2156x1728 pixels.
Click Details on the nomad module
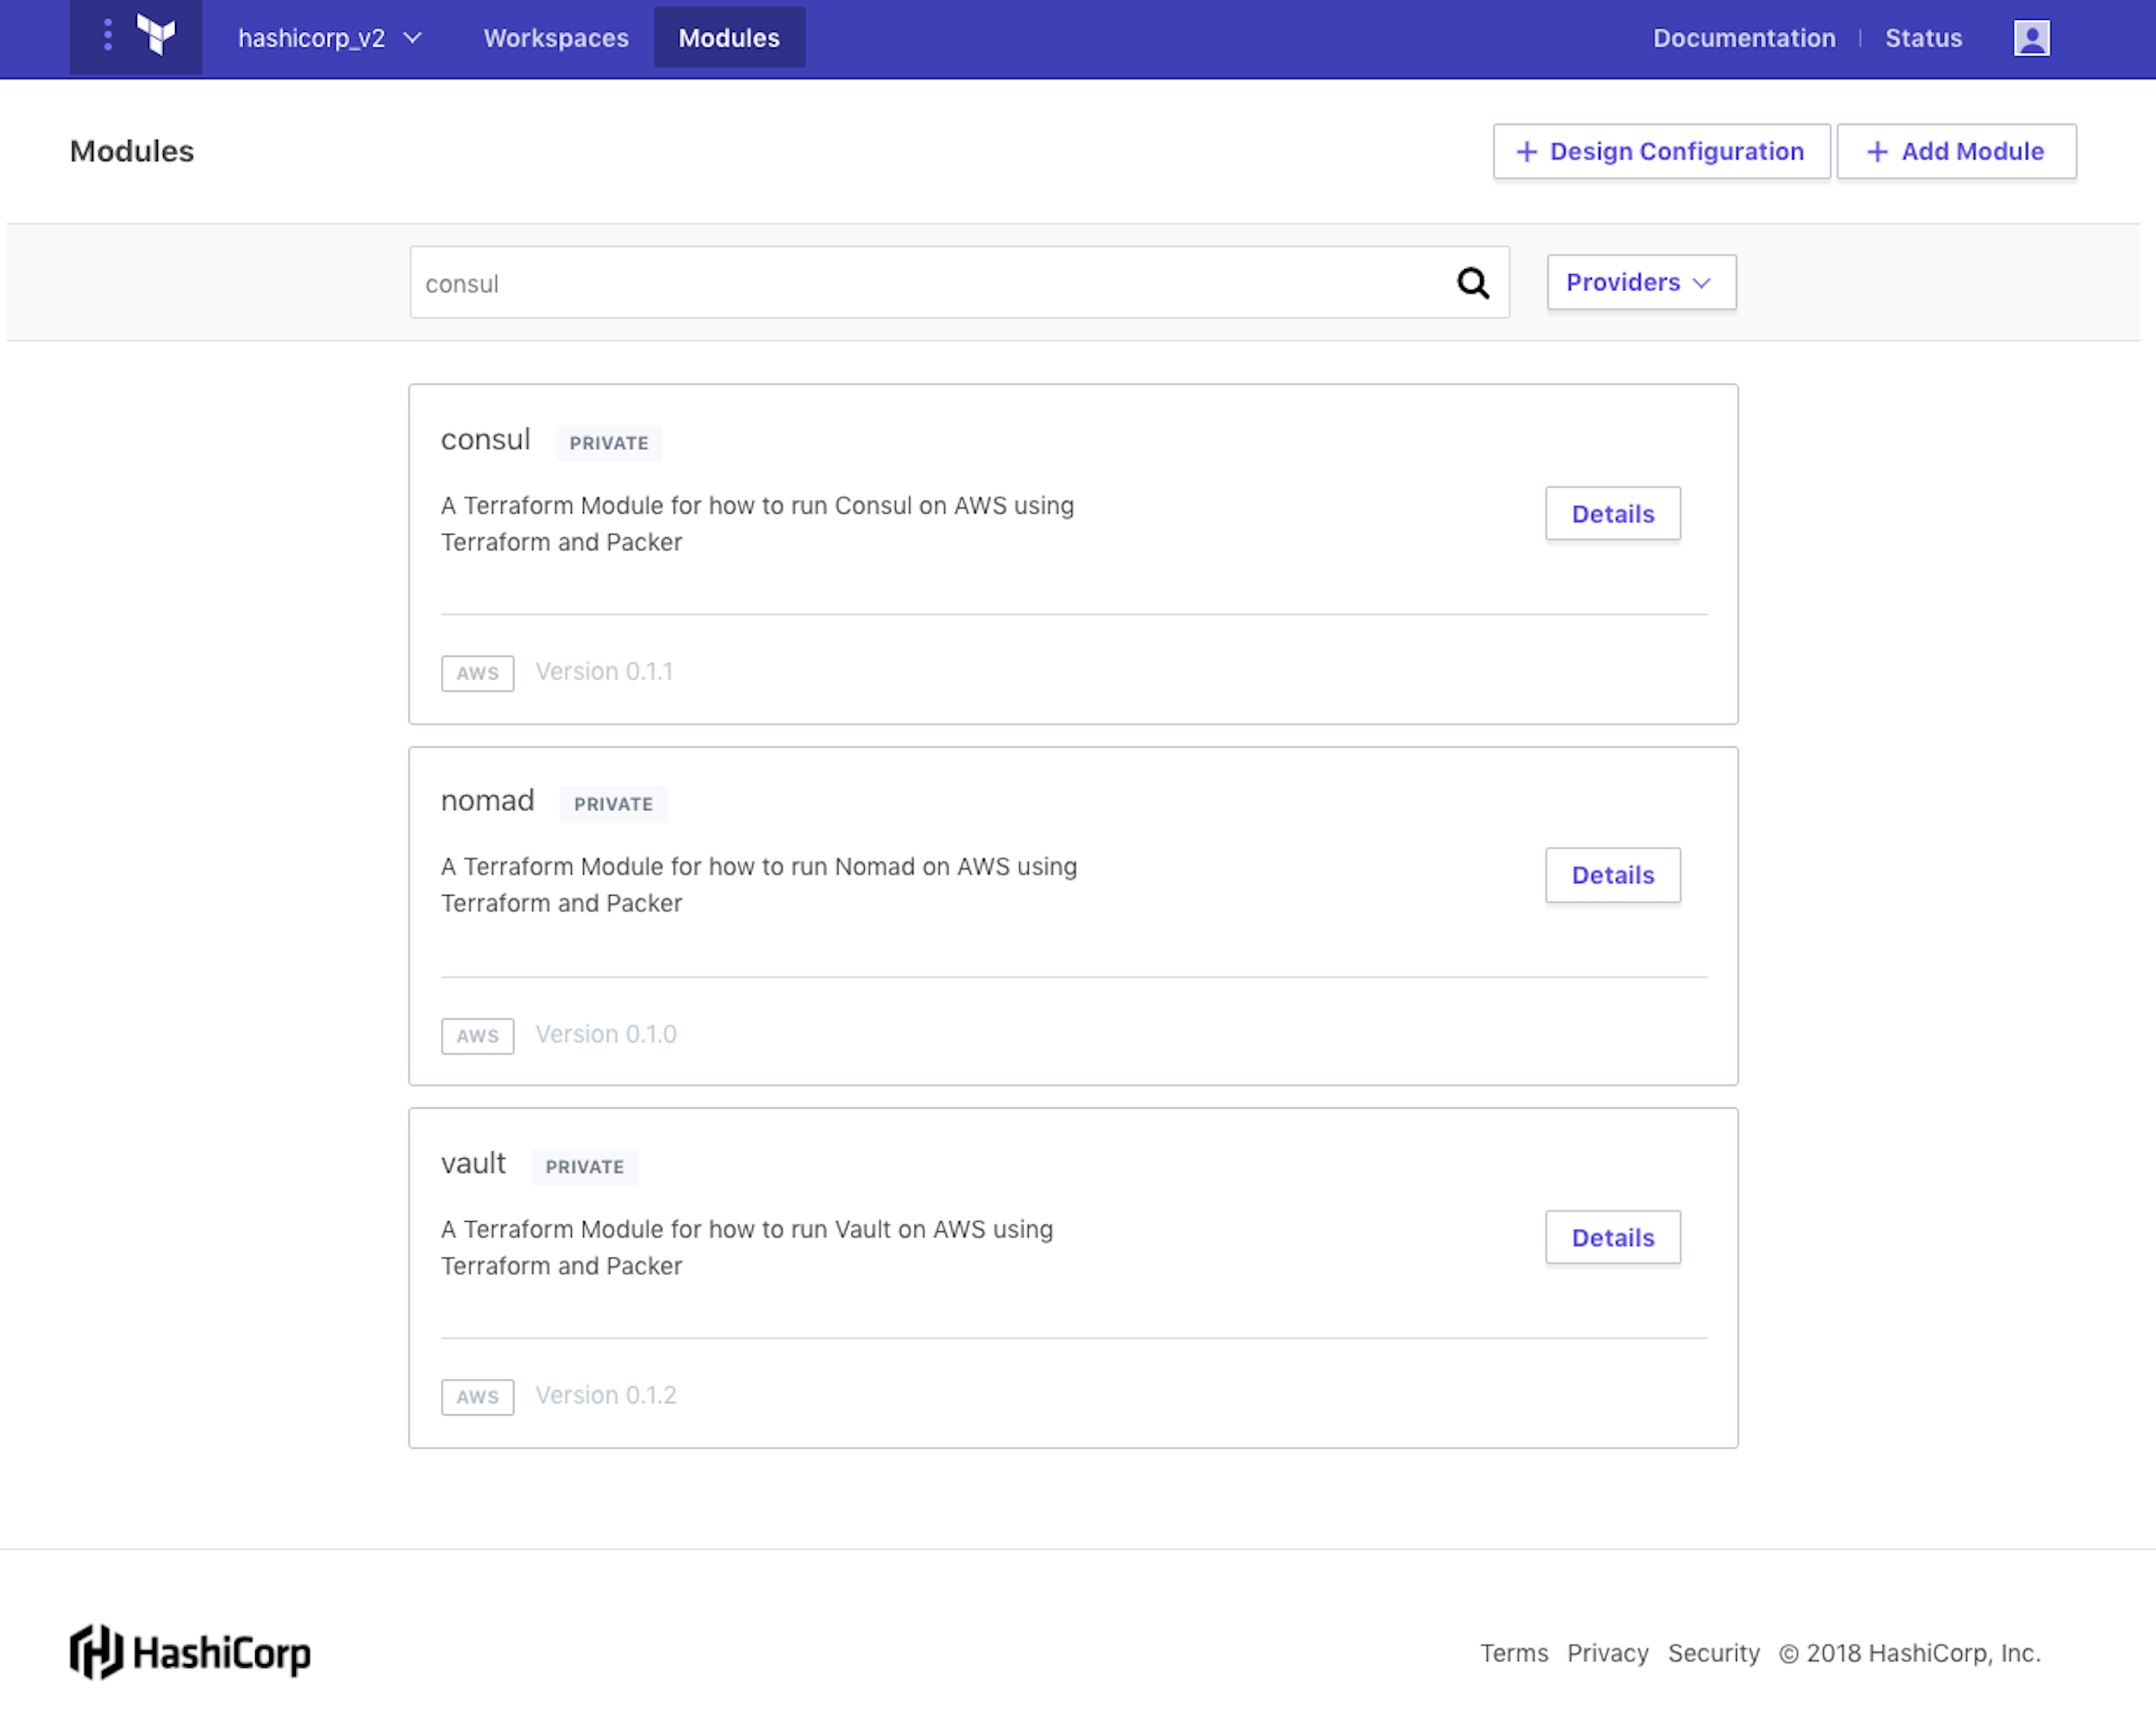click(1612, 875)
